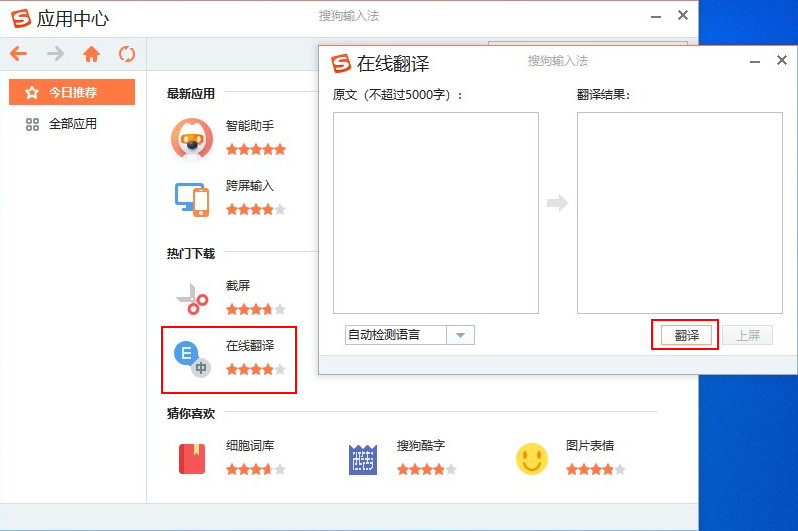Click the gray forward arrow
This screenshot has height=531, width=798.
click(x=55, y=53)
